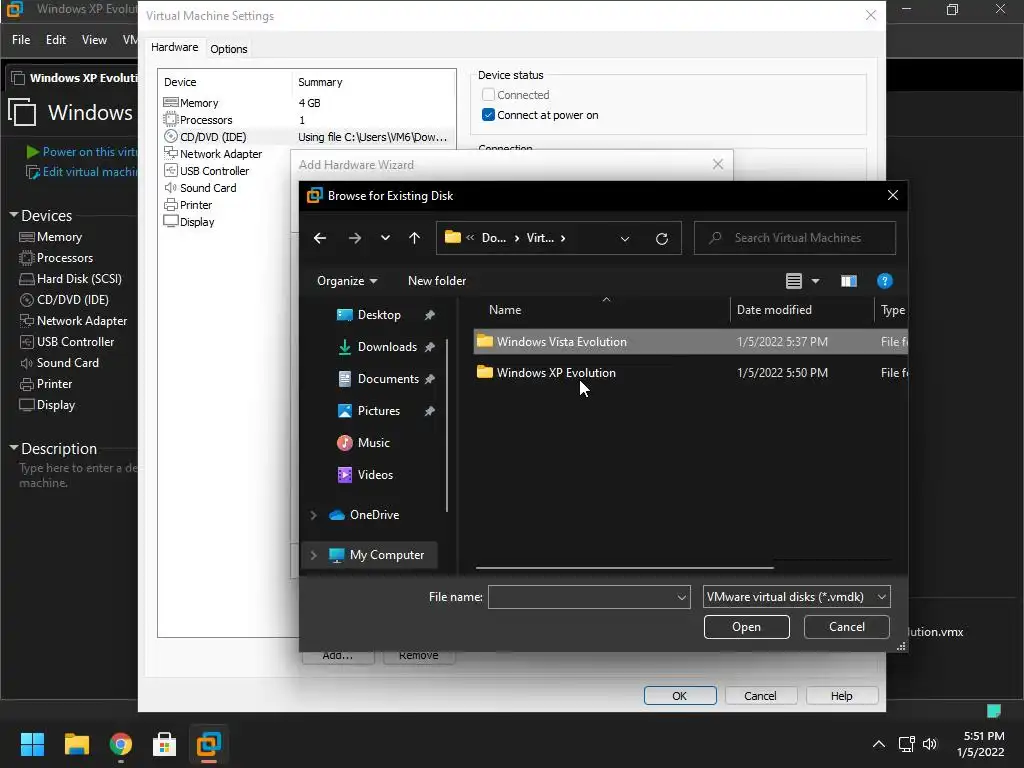Toggle the preview pane icon
The width and height of the screenshot is (1024, 768).
848,281
